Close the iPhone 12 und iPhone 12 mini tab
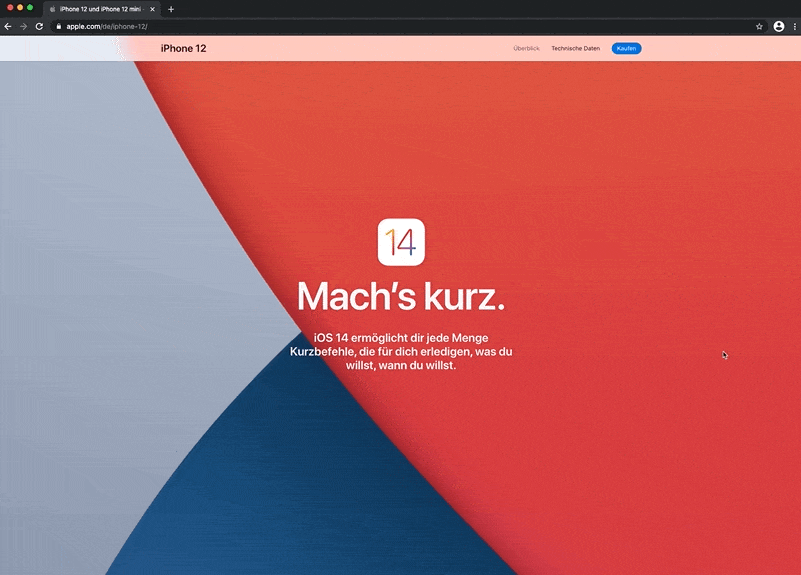801x575 pixels. coord(152,9)
